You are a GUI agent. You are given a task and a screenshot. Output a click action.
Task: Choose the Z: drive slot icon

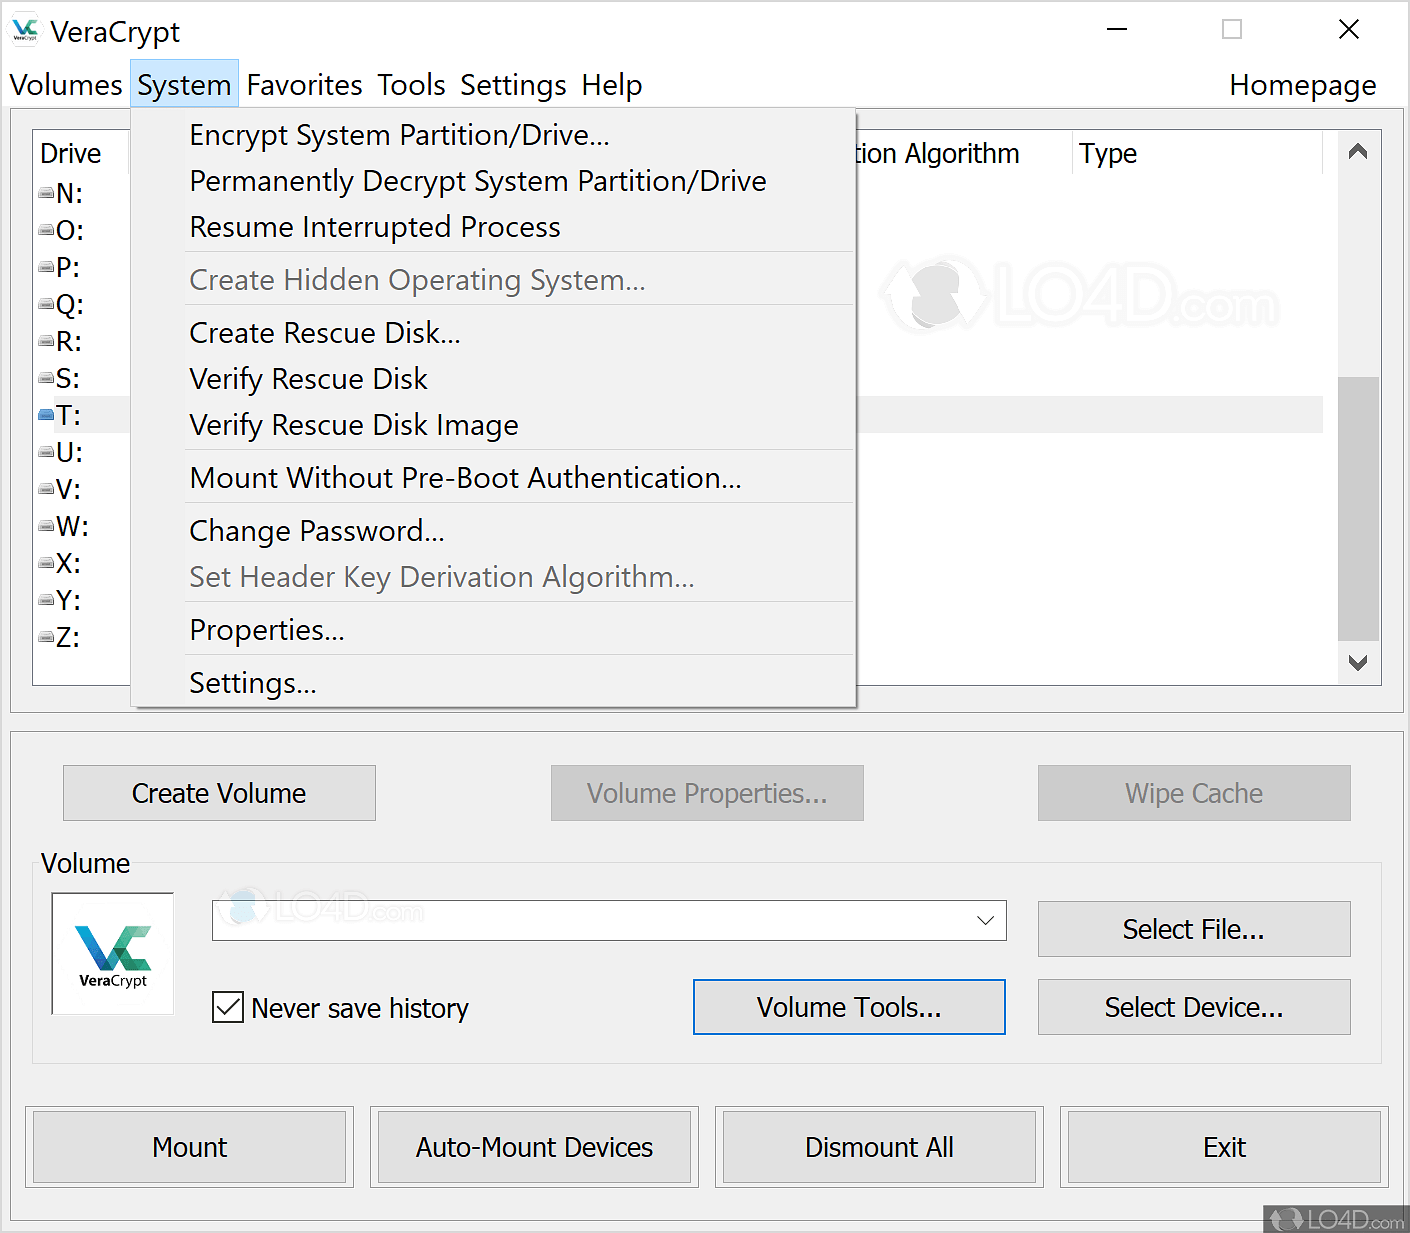(46, 637)
